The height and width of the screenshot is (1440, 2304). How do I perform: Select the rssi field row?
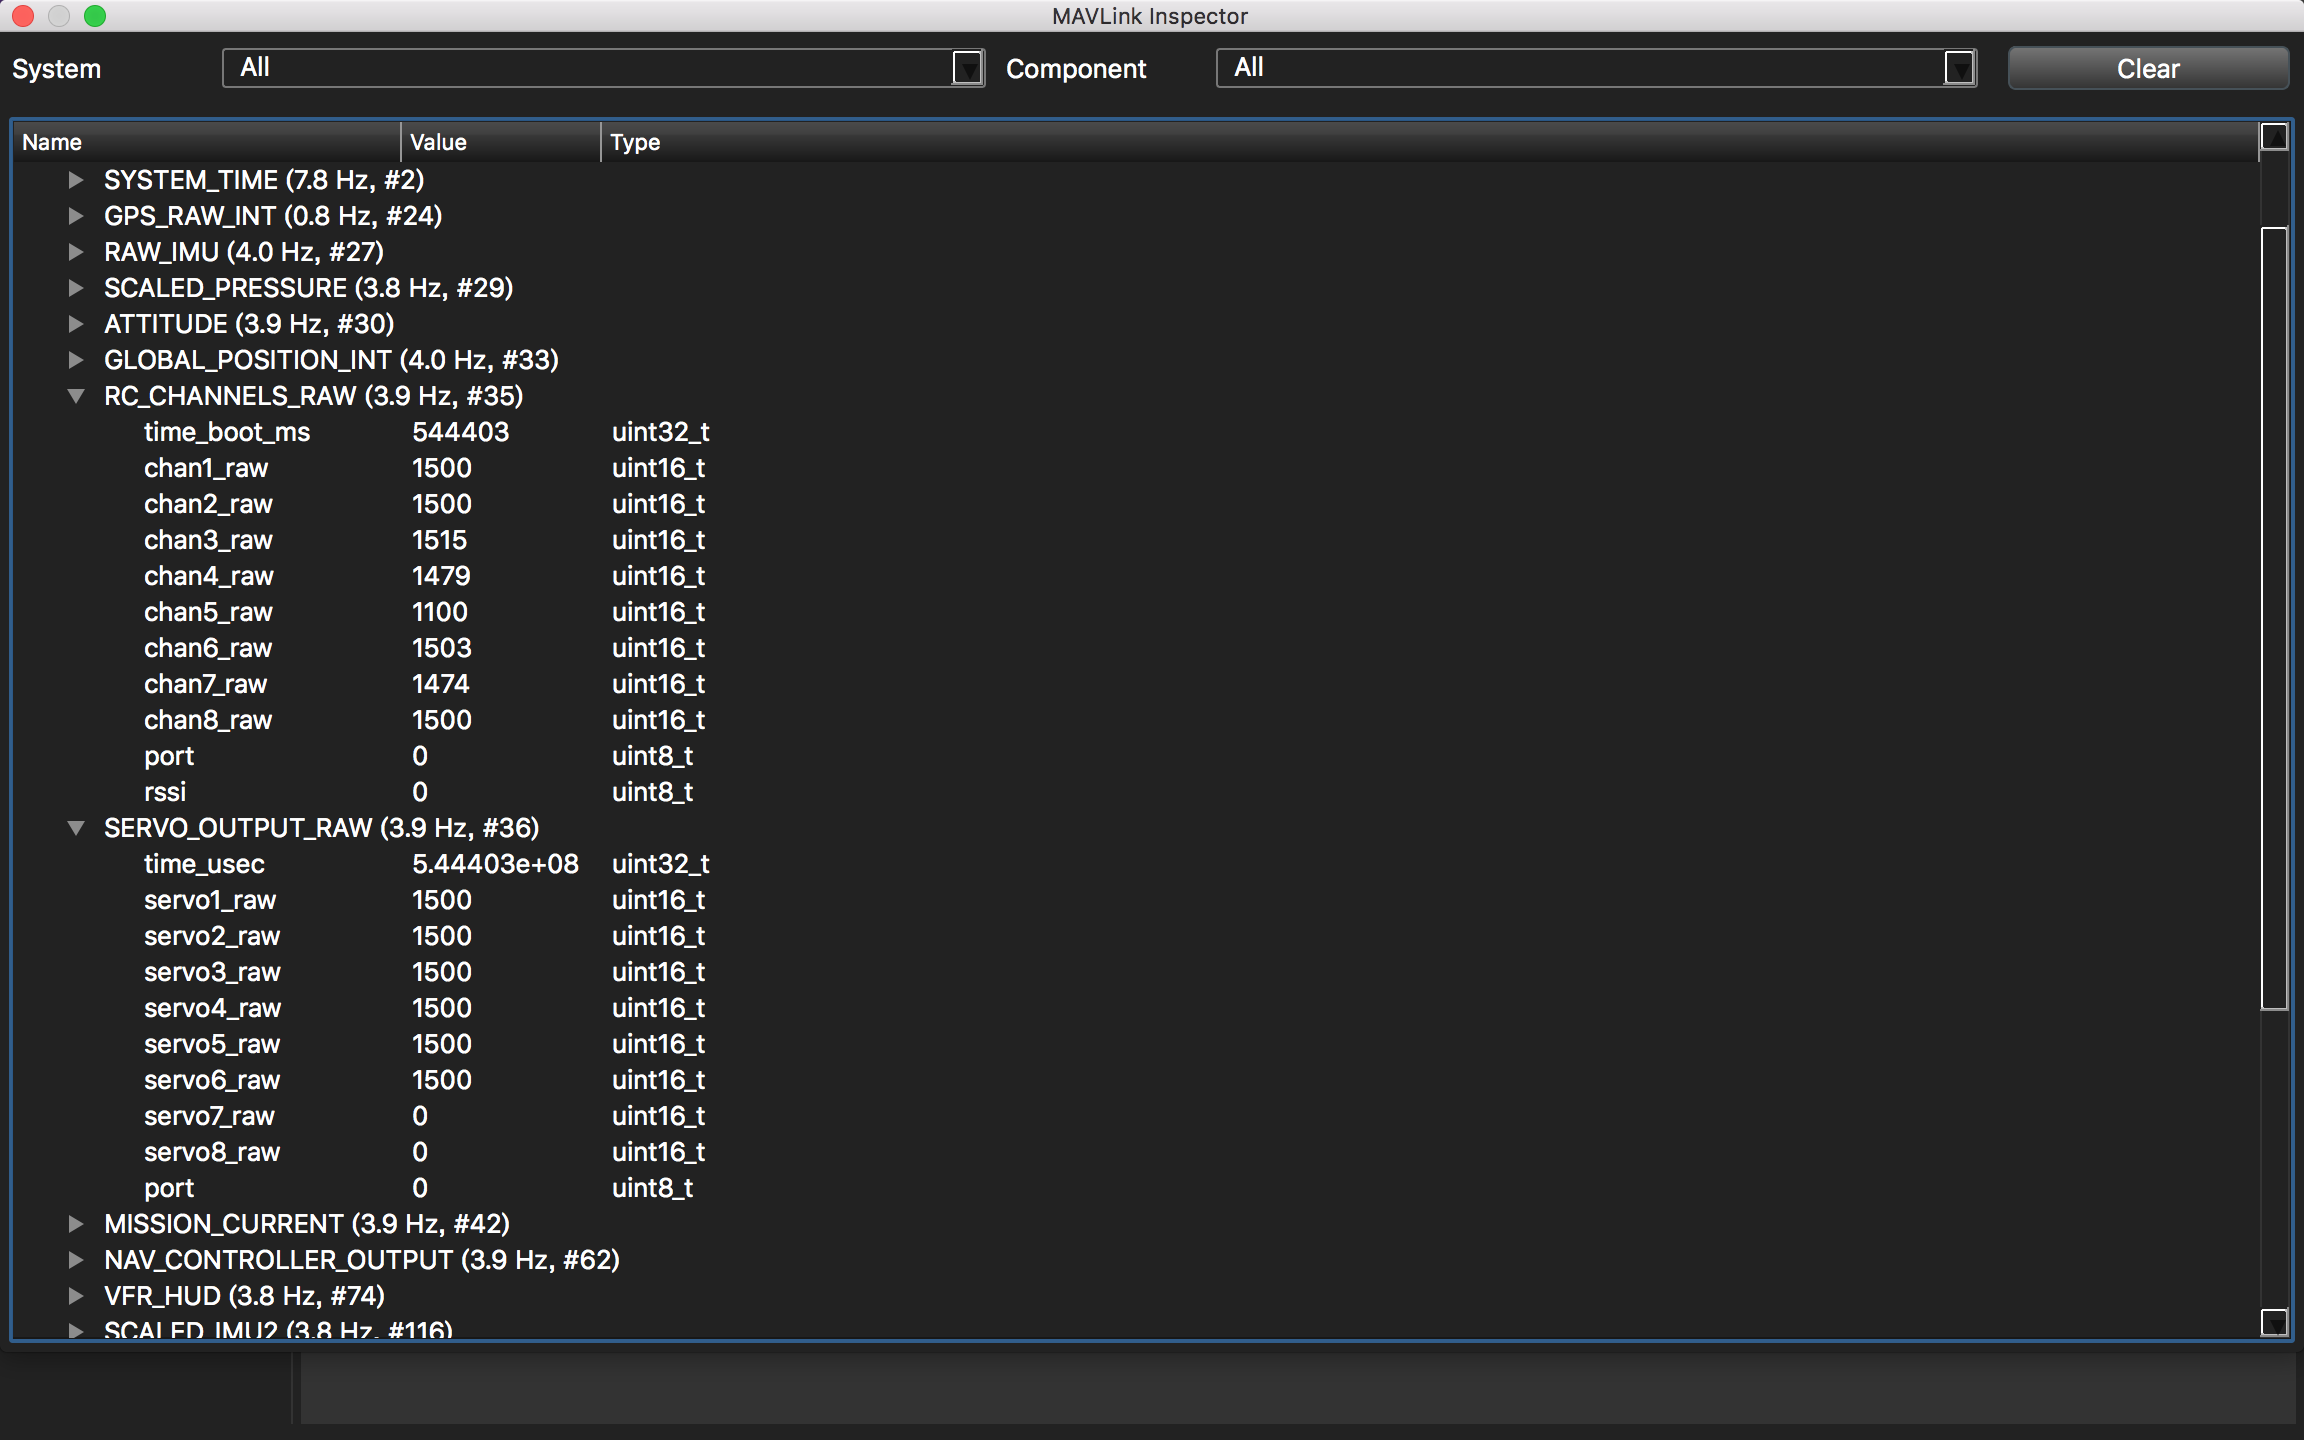click(x=1135, y=792)
